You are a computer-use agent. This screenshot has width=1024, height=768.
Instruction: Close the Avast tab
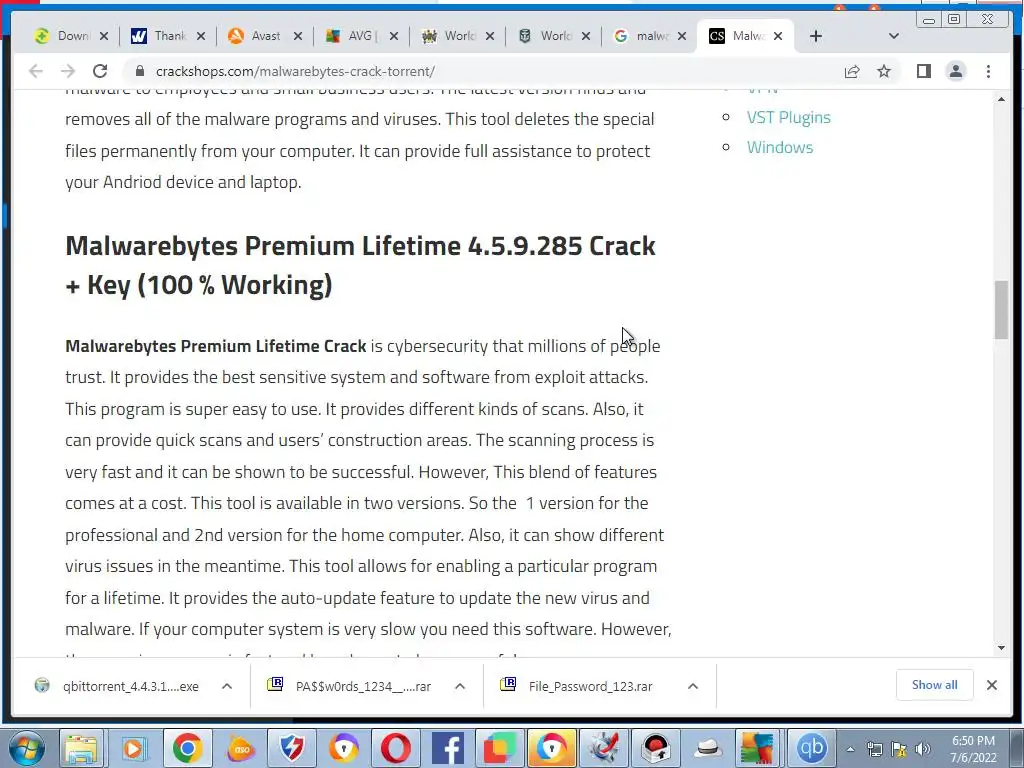click(298, 36)
